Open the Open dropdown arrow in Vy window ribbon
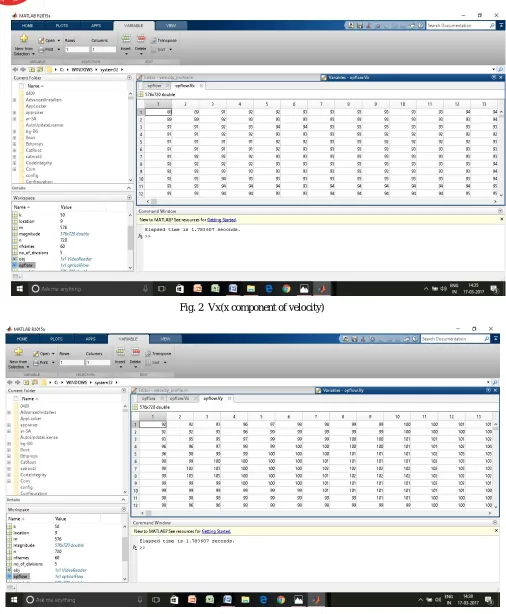The image size is (506, 614). click(x=53, y=354)
